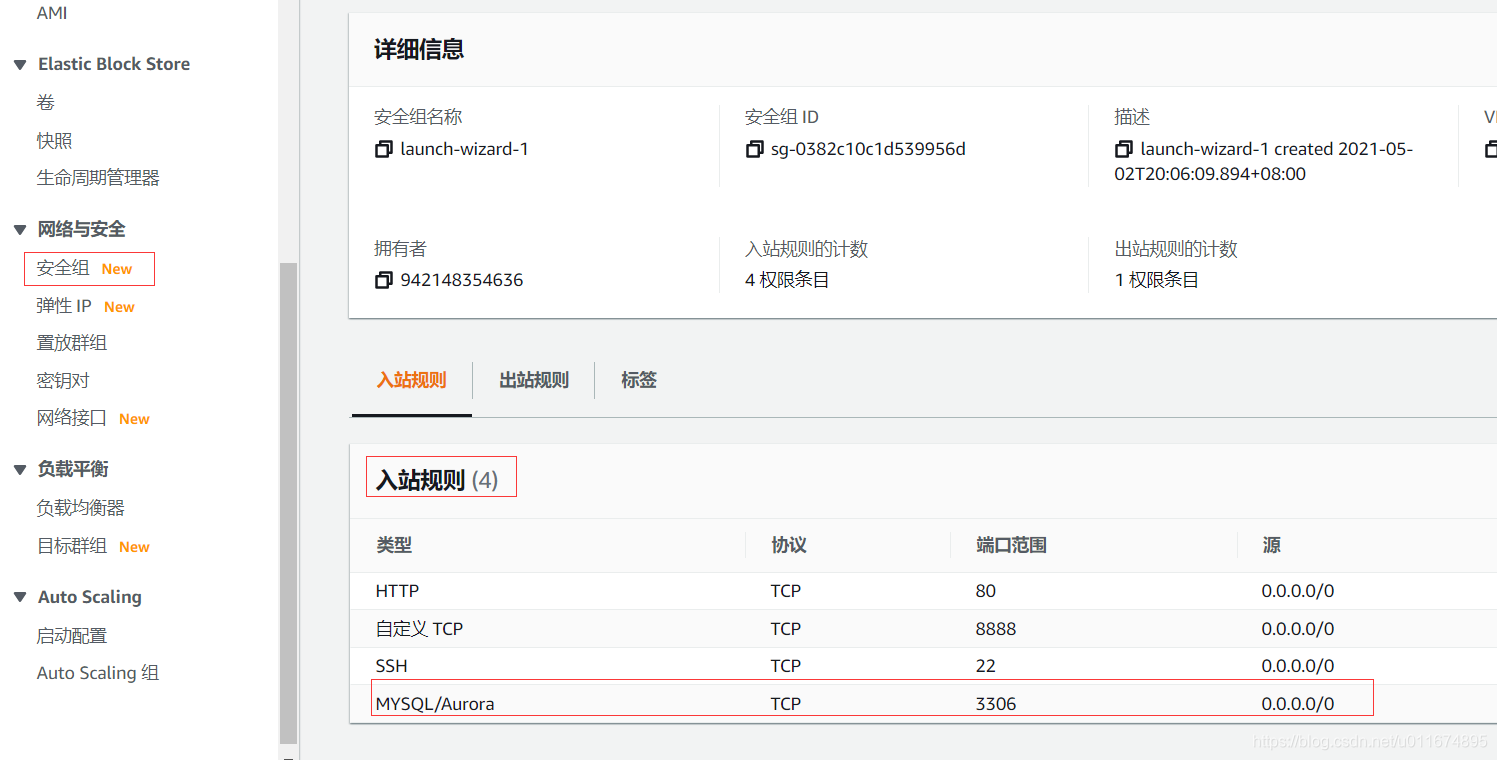Navigate to 负载均衡器
The image size is (1497, 760).
click(x=80, y=508)
